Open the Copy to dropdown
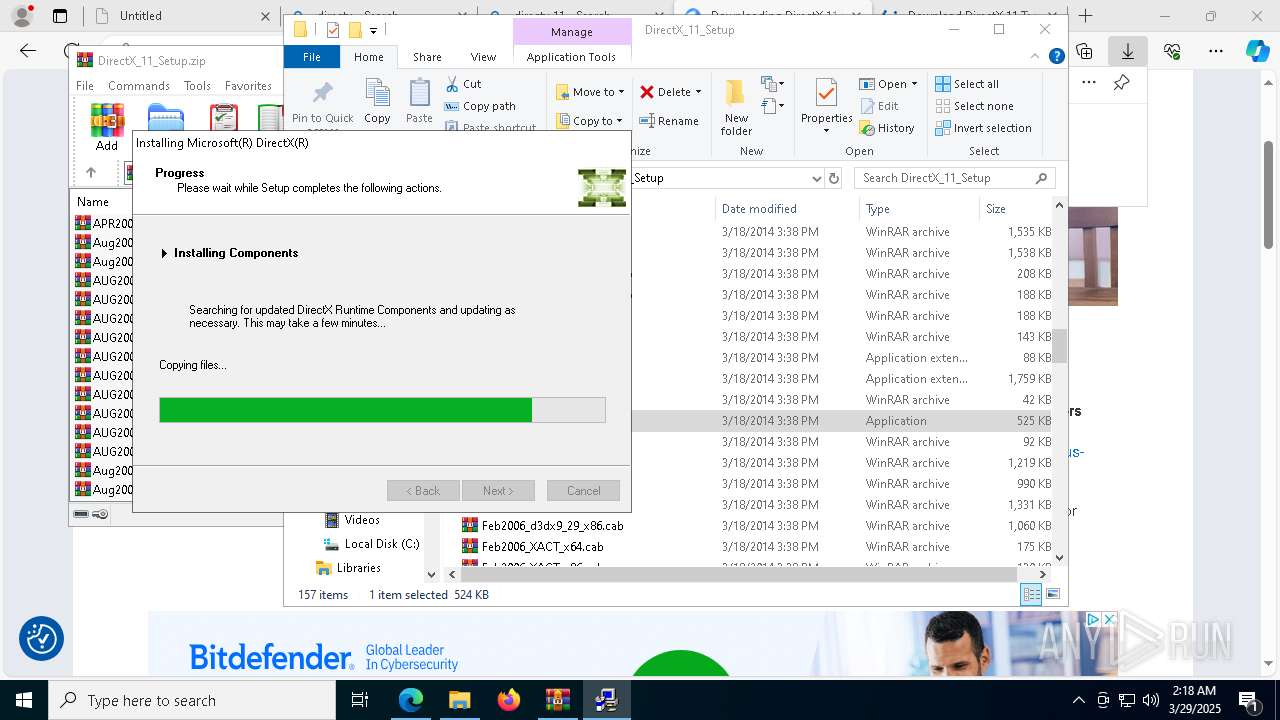 coord(590,121)
